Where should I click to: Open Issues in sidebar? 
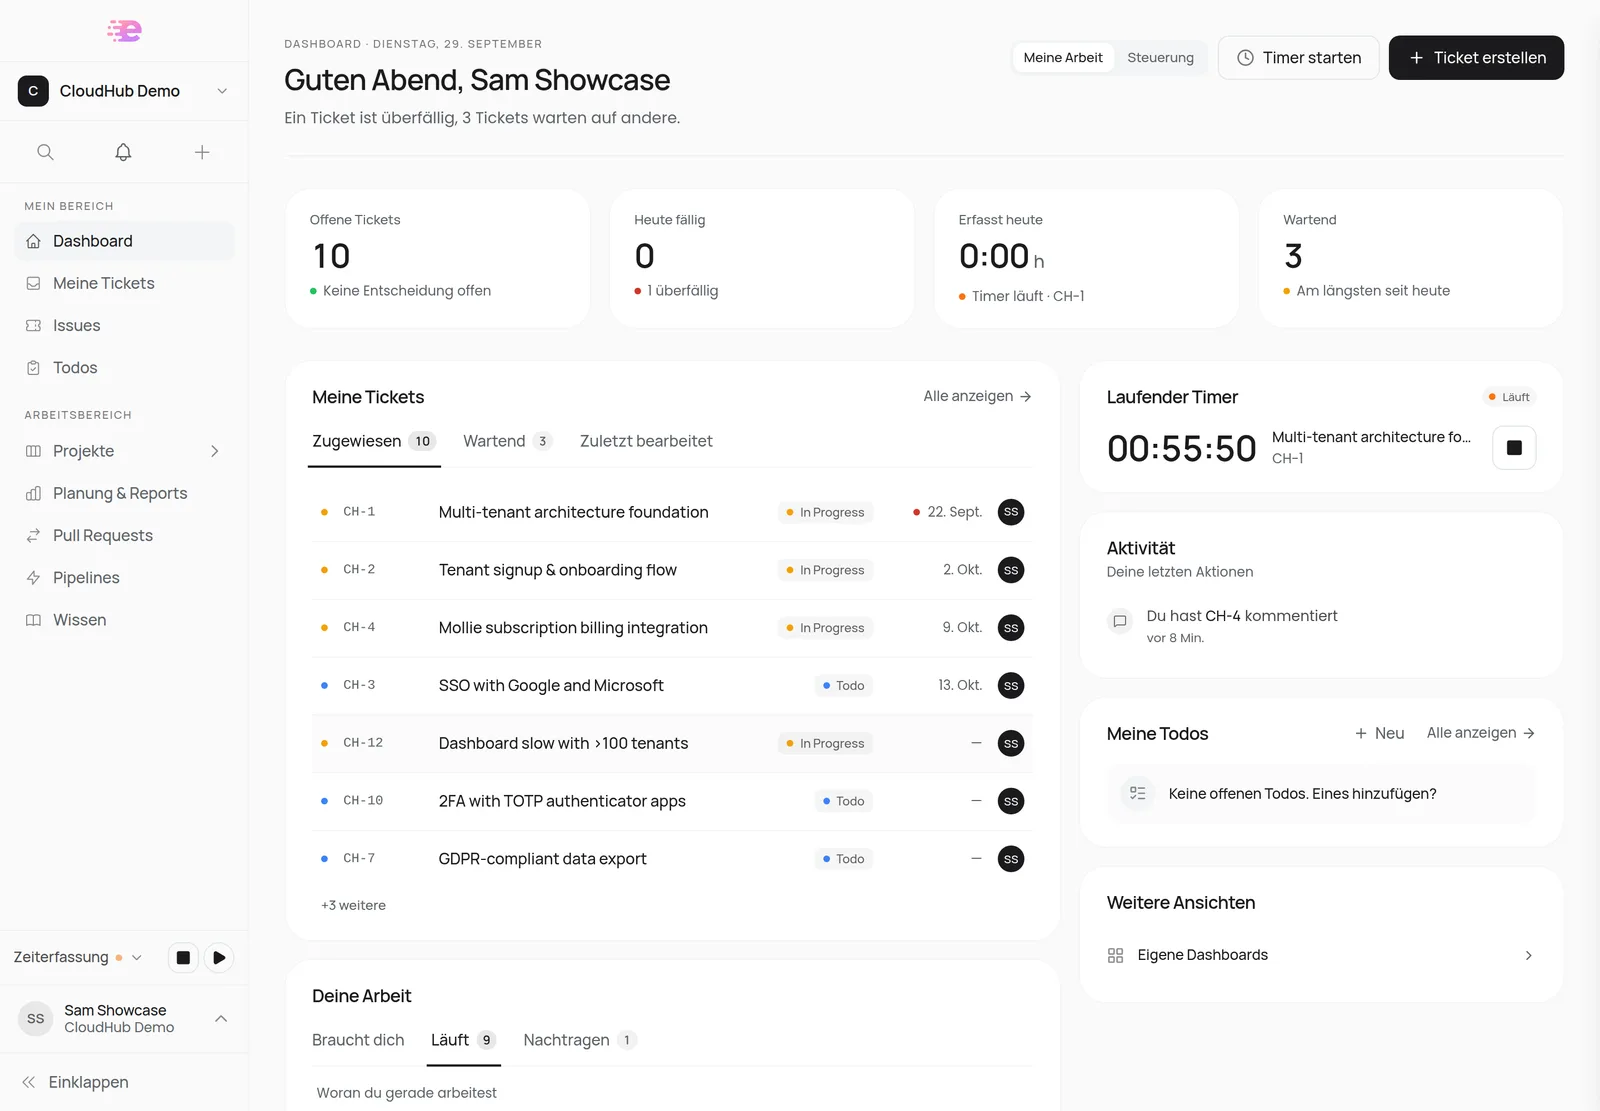pos(124,325)
